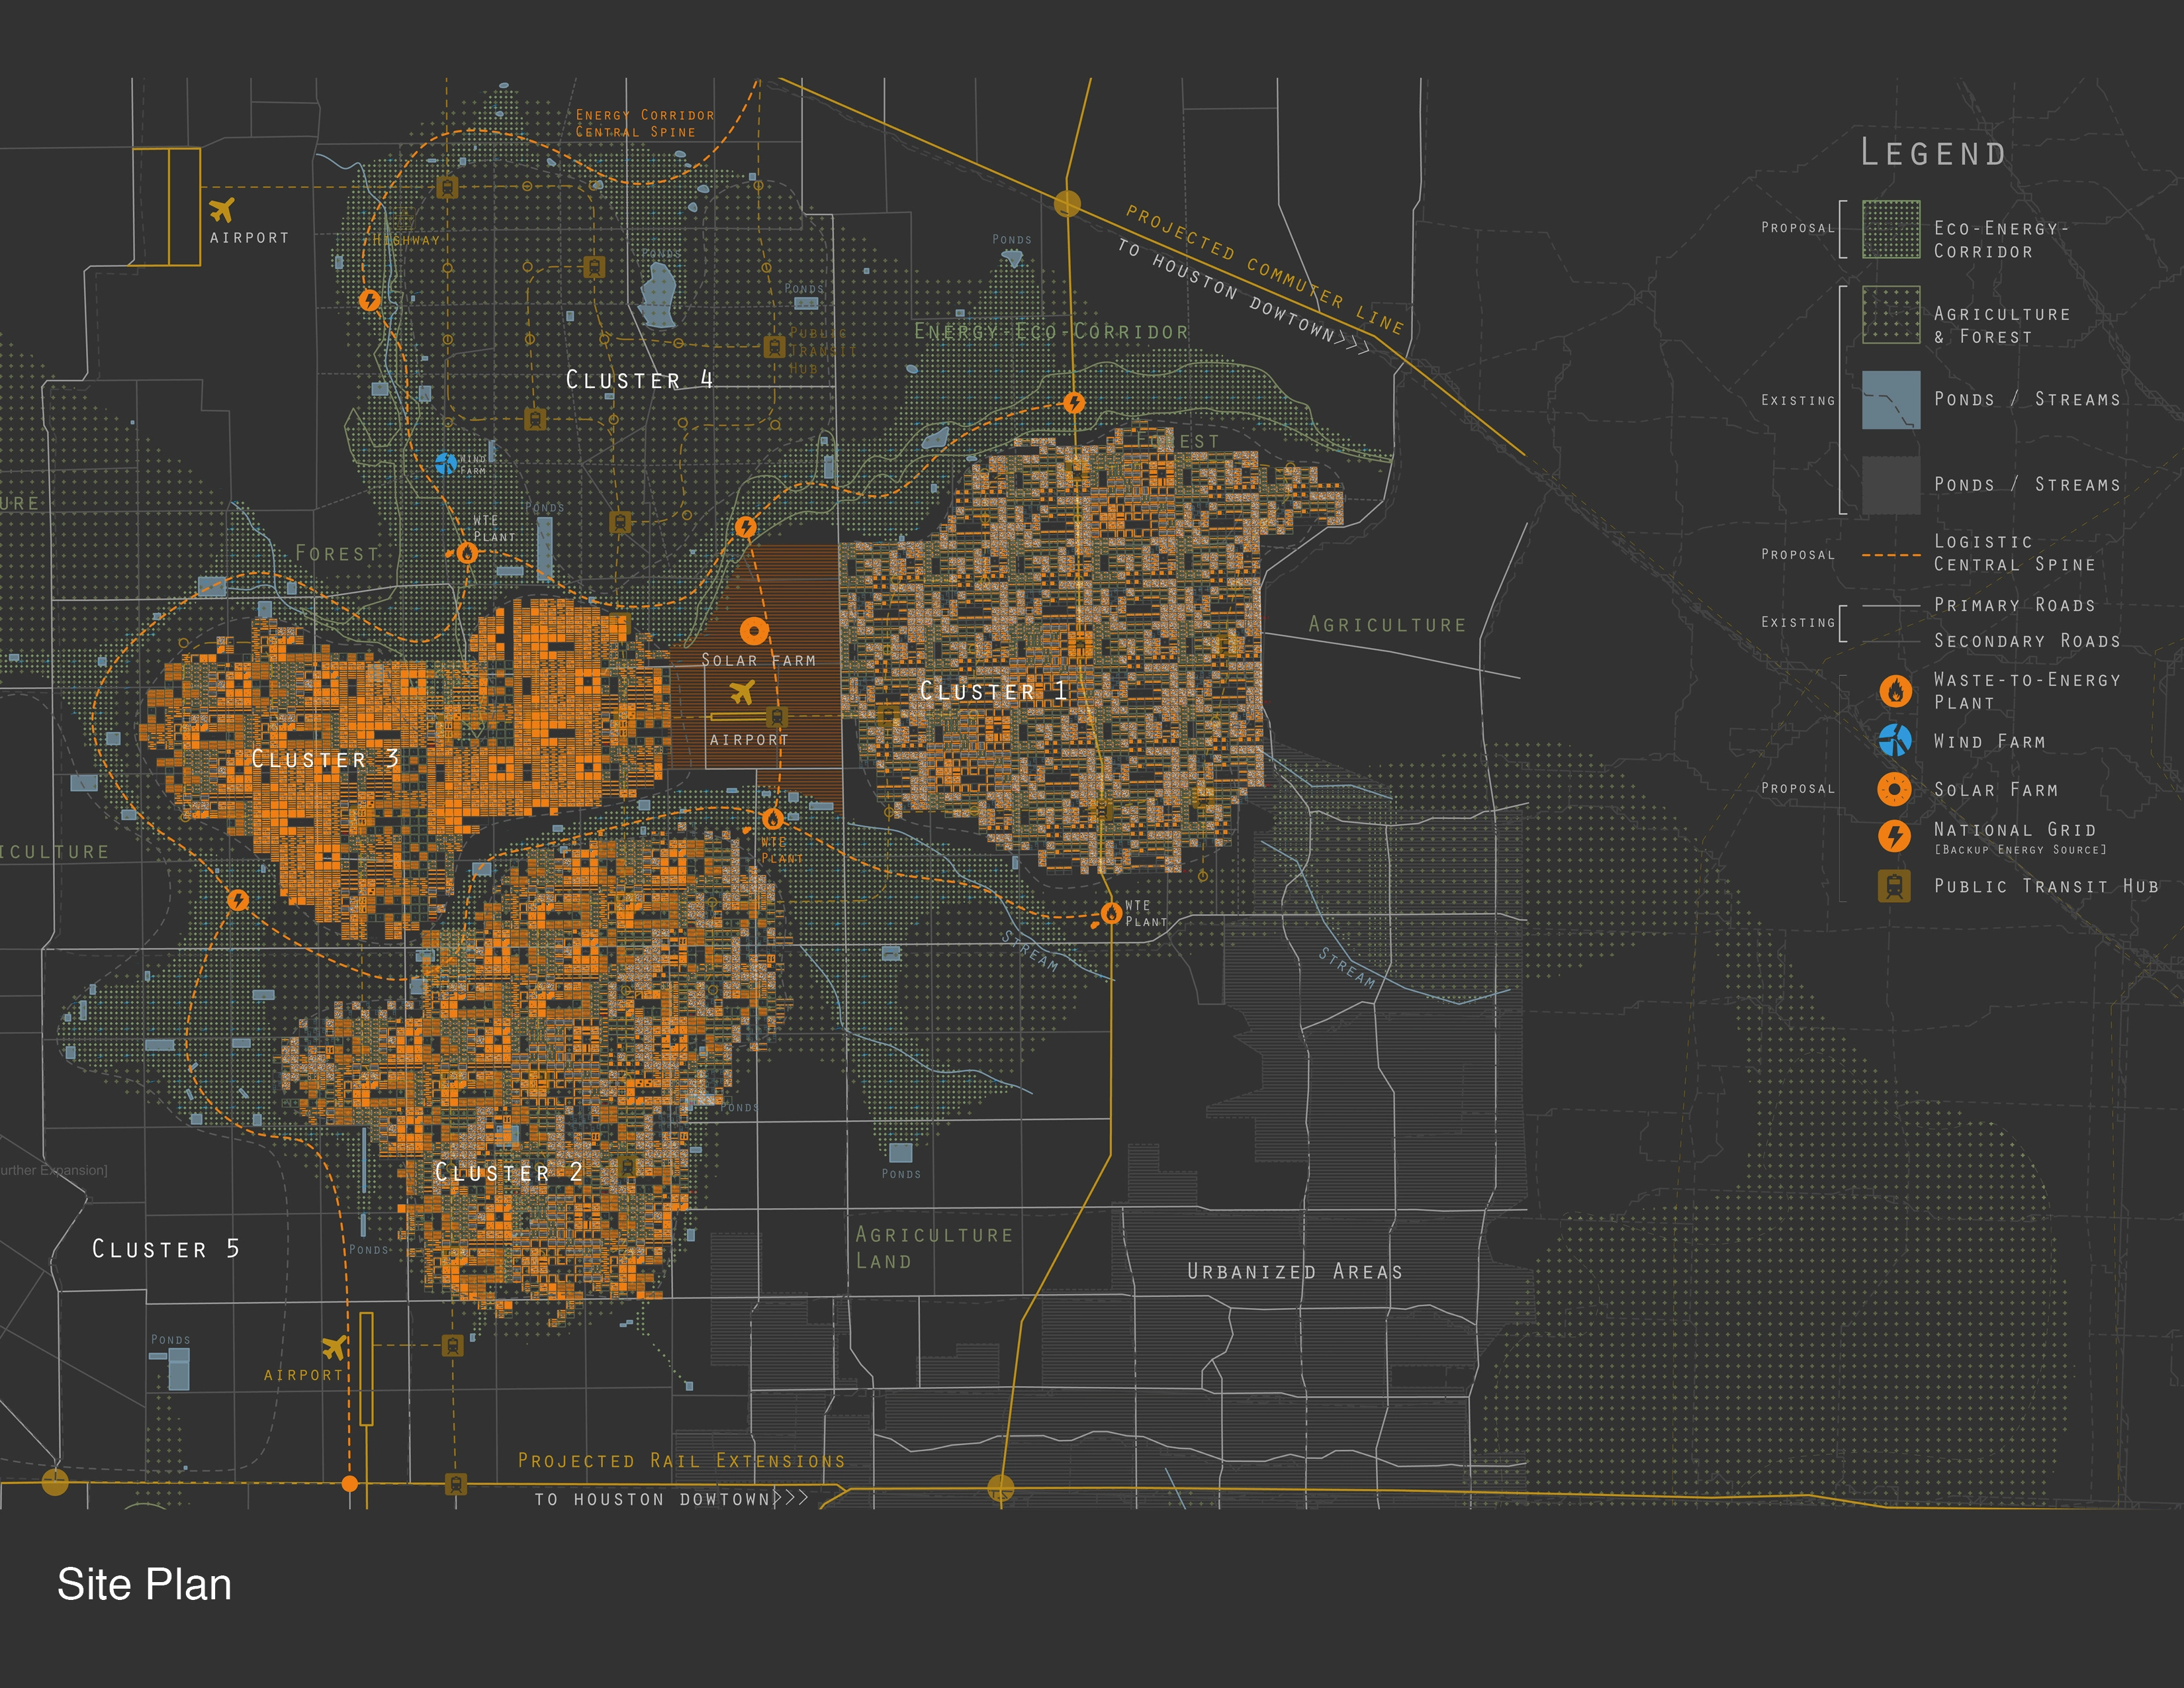Click the Cluster 3 label
The width and height of the screenshot is (2184, 1688).
pyautogui.click(x=325, y=758)
